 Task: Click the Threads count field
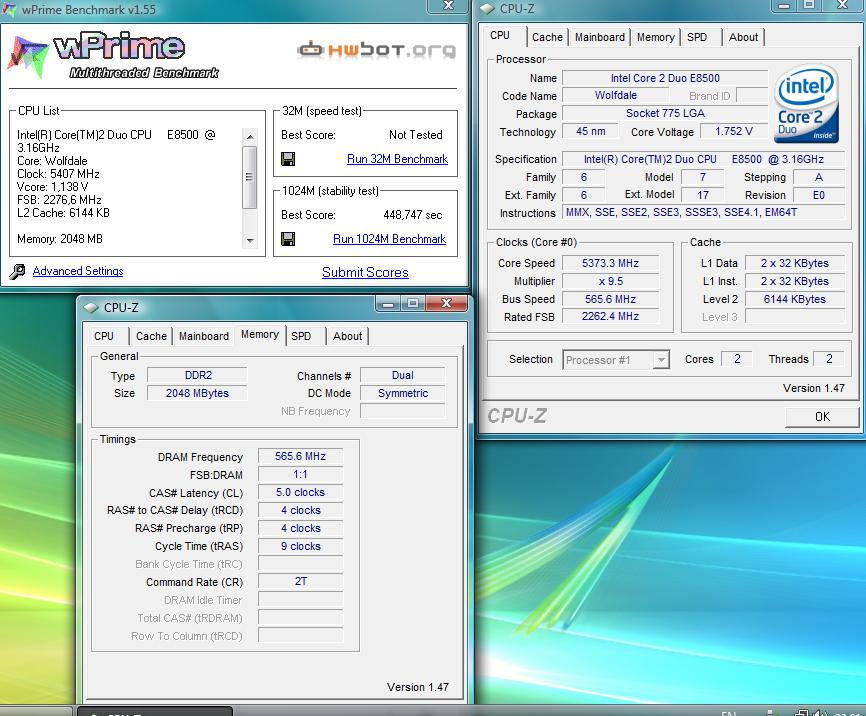pyautogui.click(x=829, y=359)
